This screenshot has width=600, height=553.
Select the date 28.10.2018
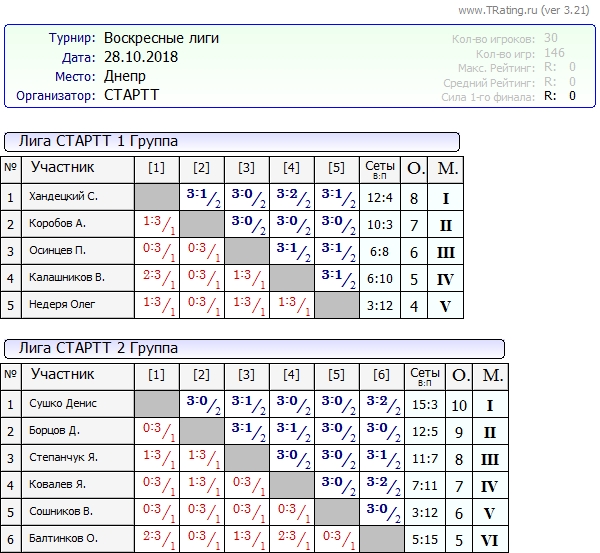point(141,57)
